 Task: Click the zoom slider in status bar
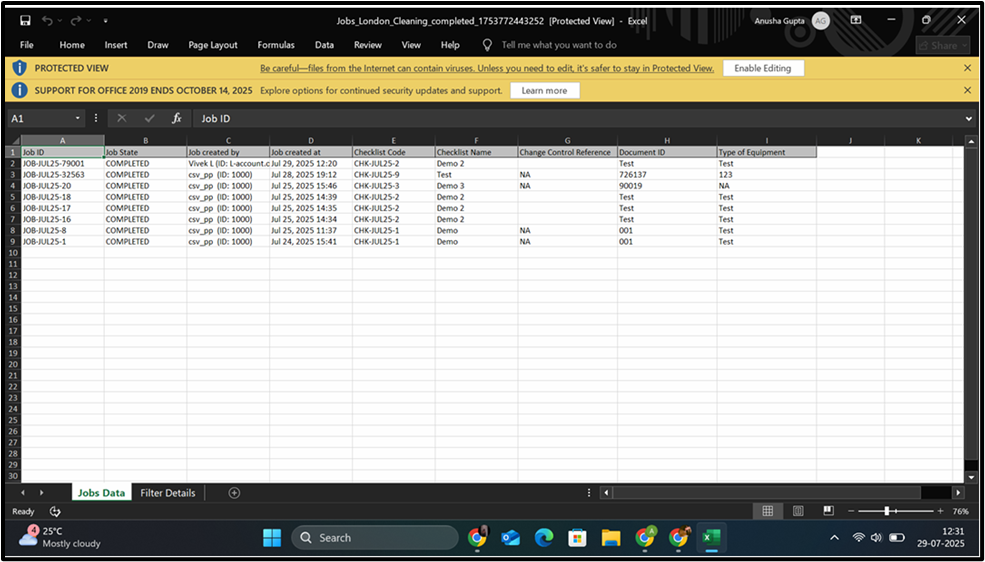[887, 511]
